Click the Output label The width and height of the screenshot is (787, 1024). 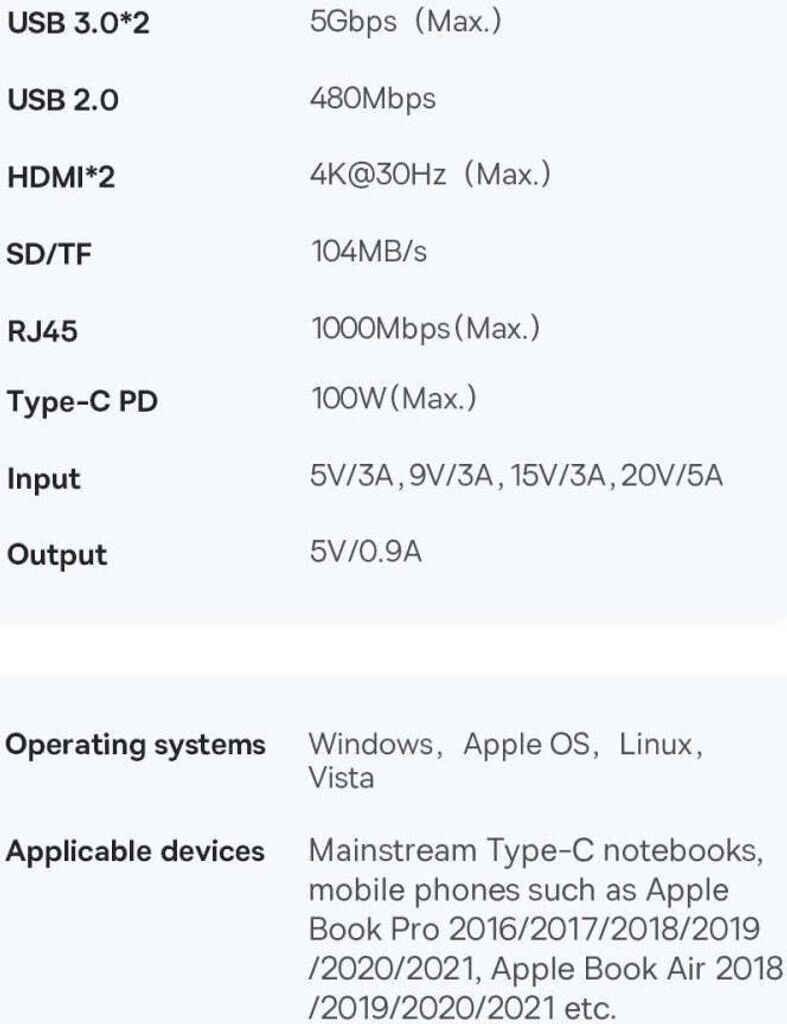[x=57, y=555]
